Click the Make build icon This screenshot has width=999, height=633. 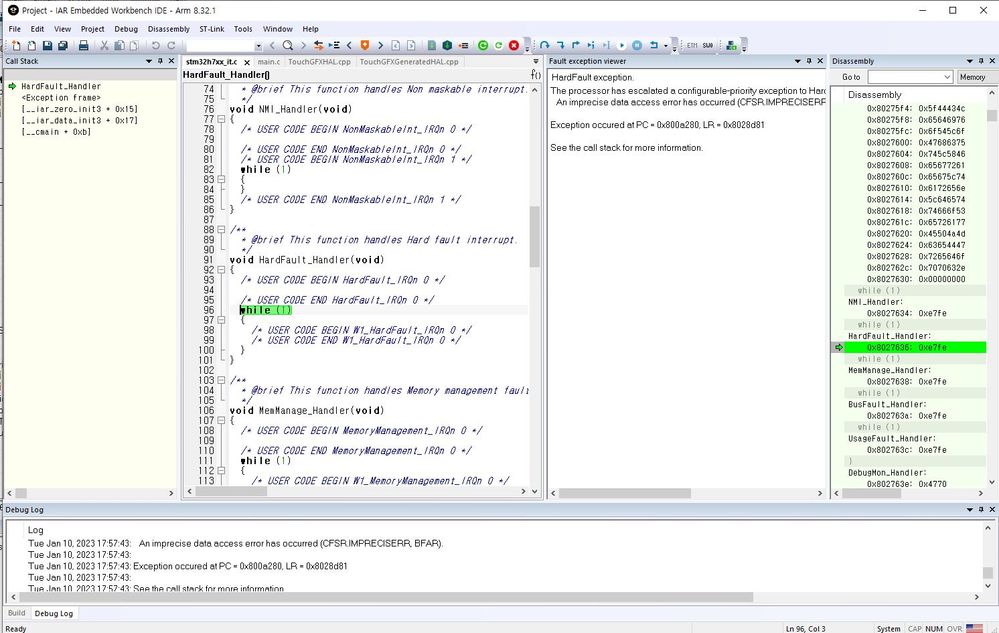(x=447, y=45)
